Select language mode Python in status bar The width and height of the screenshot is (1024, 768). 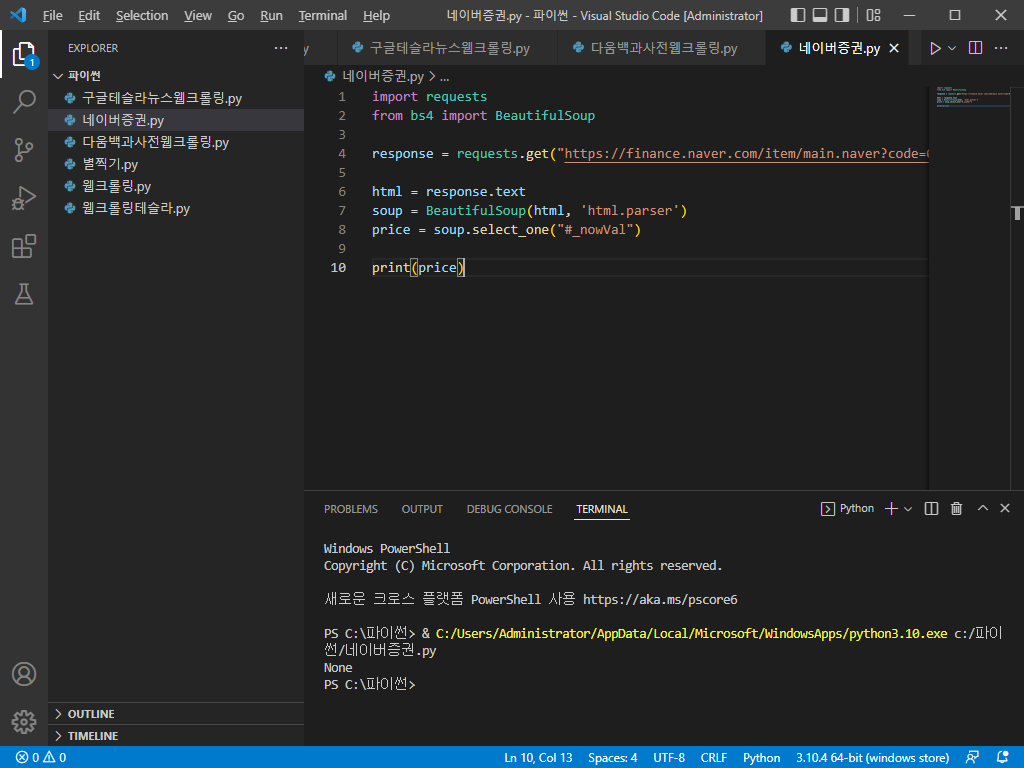click(x=761, y=758)
